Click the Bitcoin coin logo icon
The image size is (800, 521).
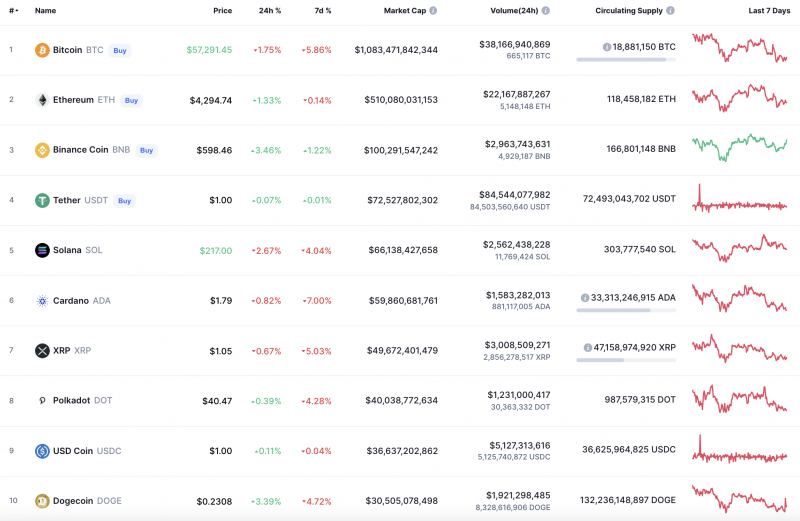[x=42, y=50]
